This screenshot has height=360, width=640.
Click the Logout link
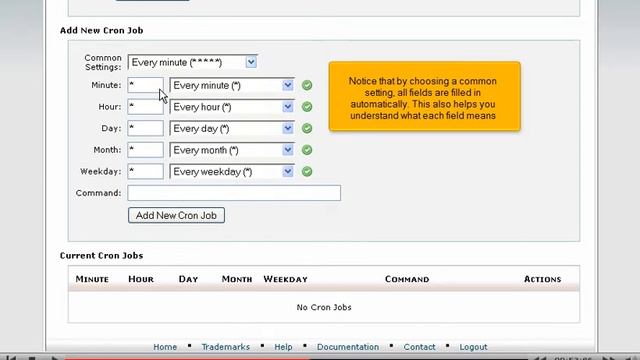473,347
